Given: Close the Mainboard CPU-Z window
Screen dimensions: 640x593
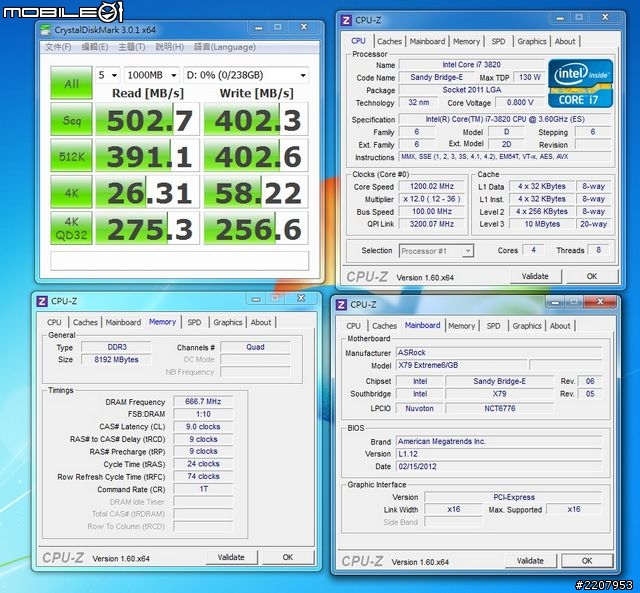Looking at the screenshot, I should pos(600,302).
